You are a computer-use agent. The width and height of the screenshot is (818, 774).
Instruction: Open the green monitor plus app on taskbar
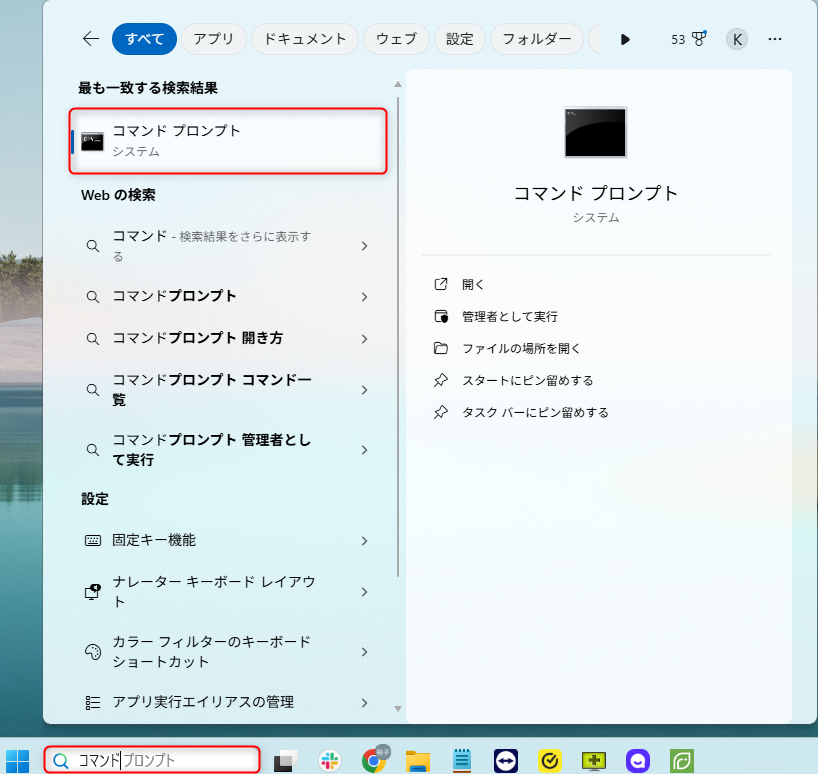(594, 761)
